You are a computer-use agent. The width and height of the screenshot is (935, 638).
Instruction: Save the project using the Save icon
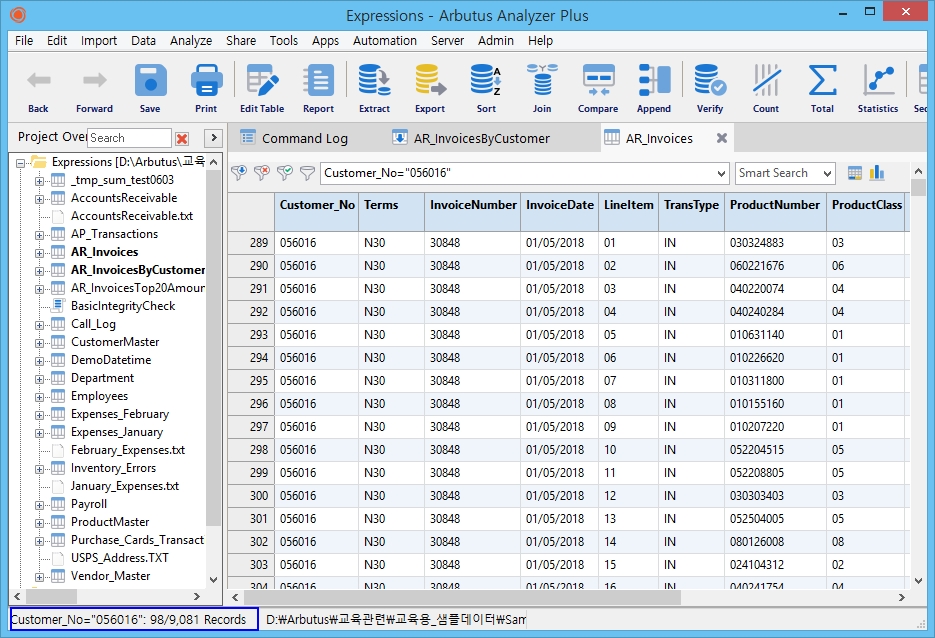150,87
